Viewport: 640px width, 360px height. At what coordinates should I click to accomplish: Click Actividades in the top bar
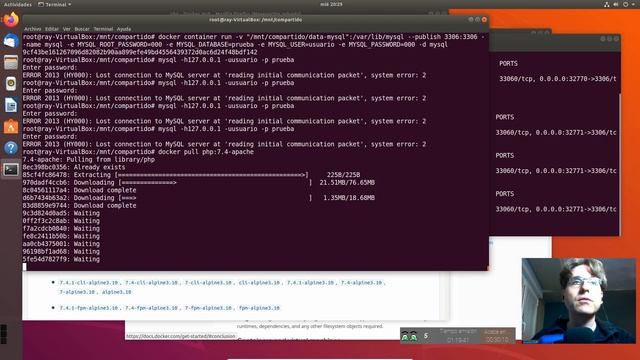click(18, 4)
